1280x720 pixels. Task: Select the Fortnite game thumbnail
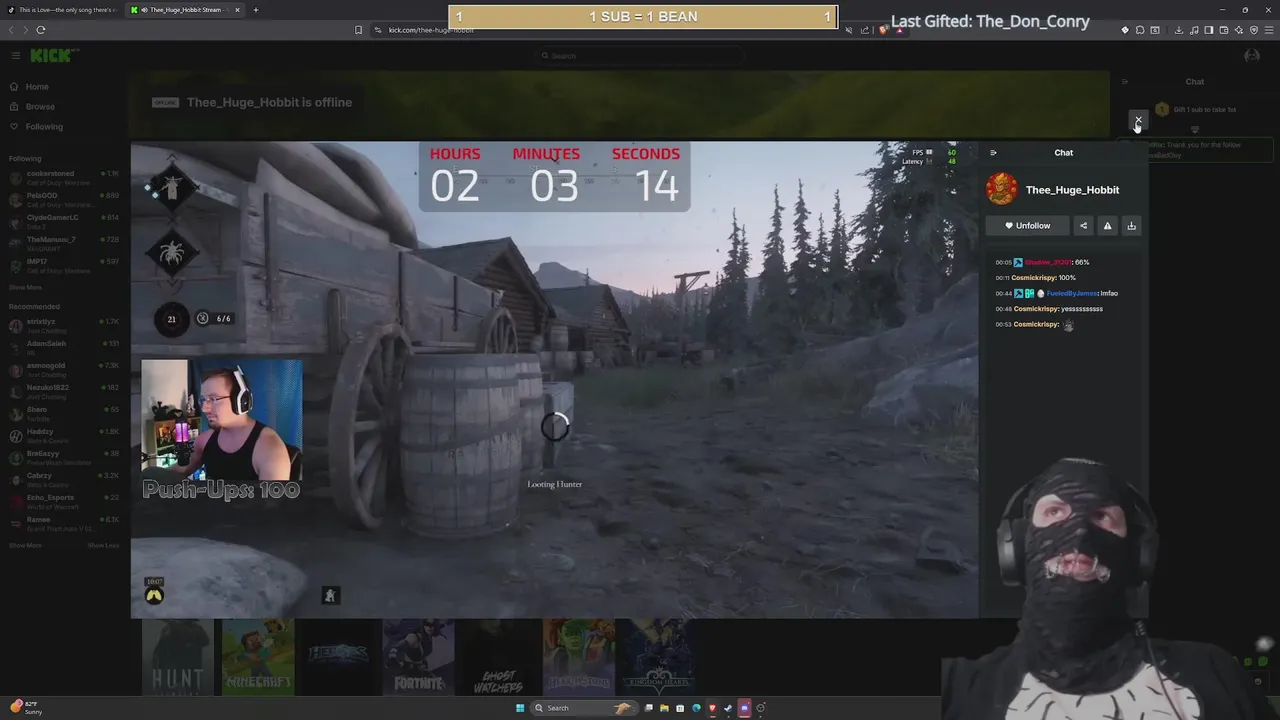(x=418, y=657)
